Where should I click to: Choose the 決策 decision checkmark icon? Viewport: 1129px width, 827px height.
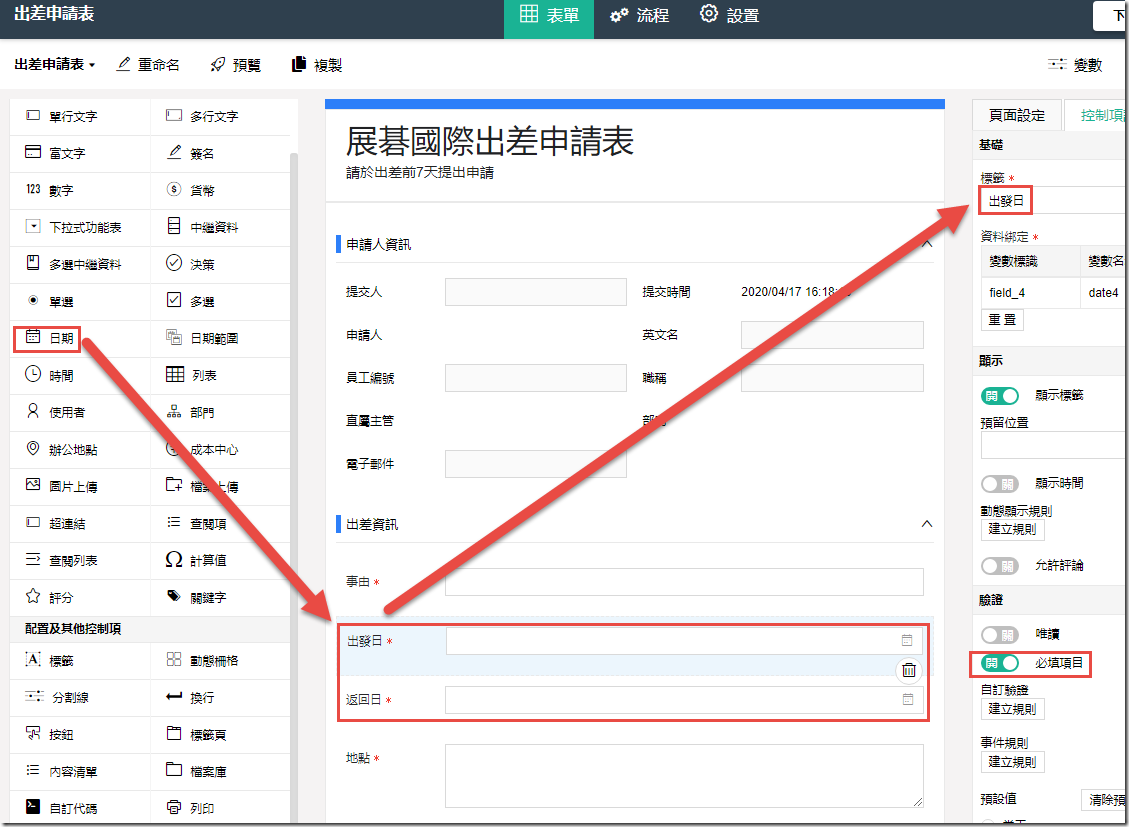point(174,263)
